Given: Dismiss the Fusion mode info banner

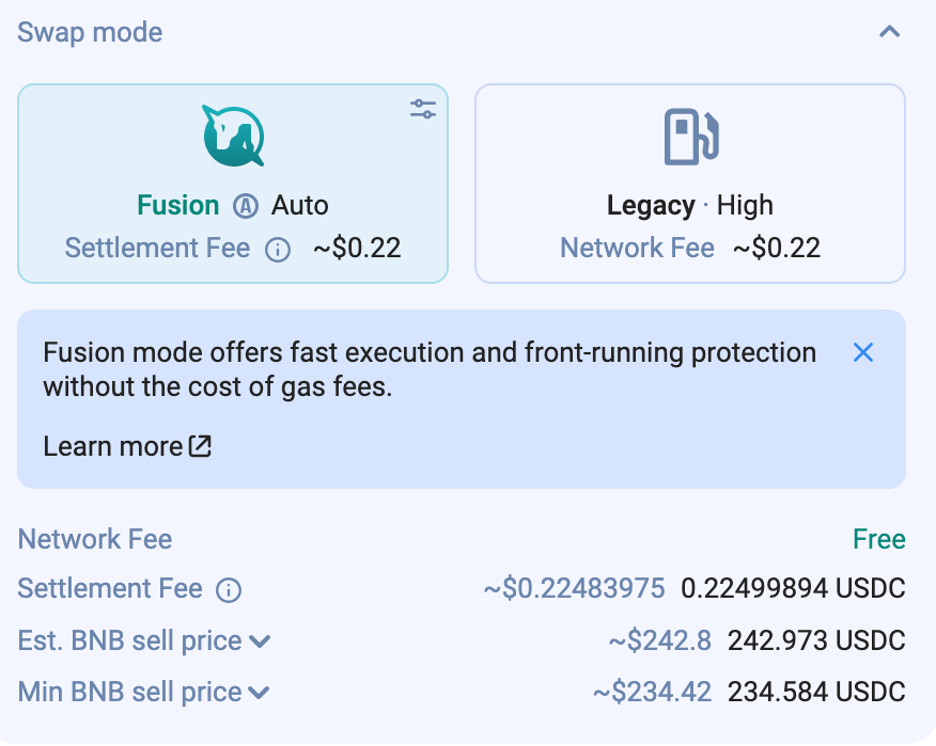Looking at the screenshot, I should [863, 352].
